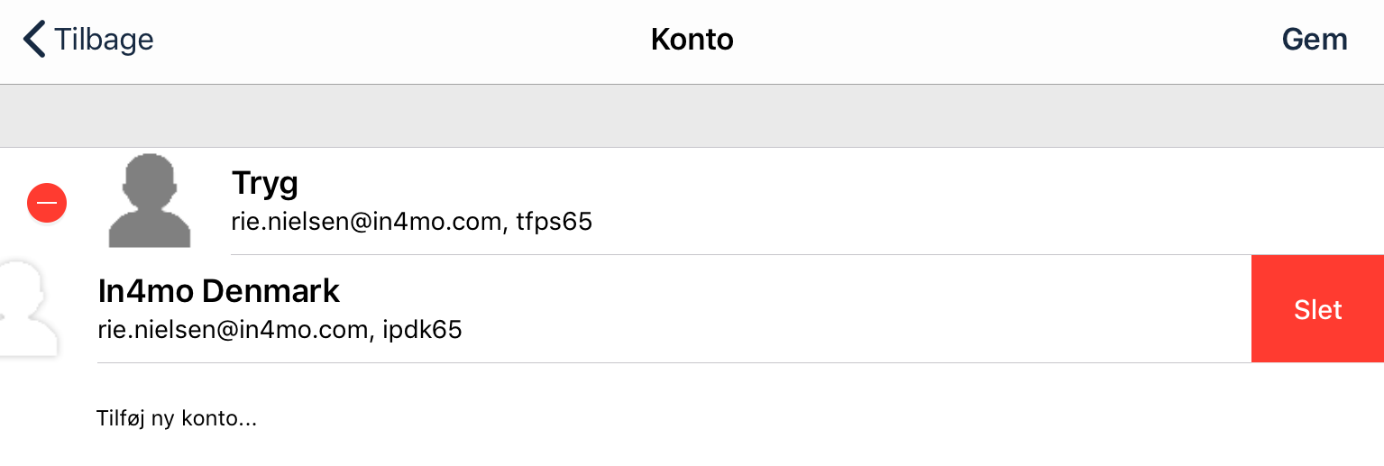
Task: Delete account using the red Slet button
Action: click(1317, 309)
